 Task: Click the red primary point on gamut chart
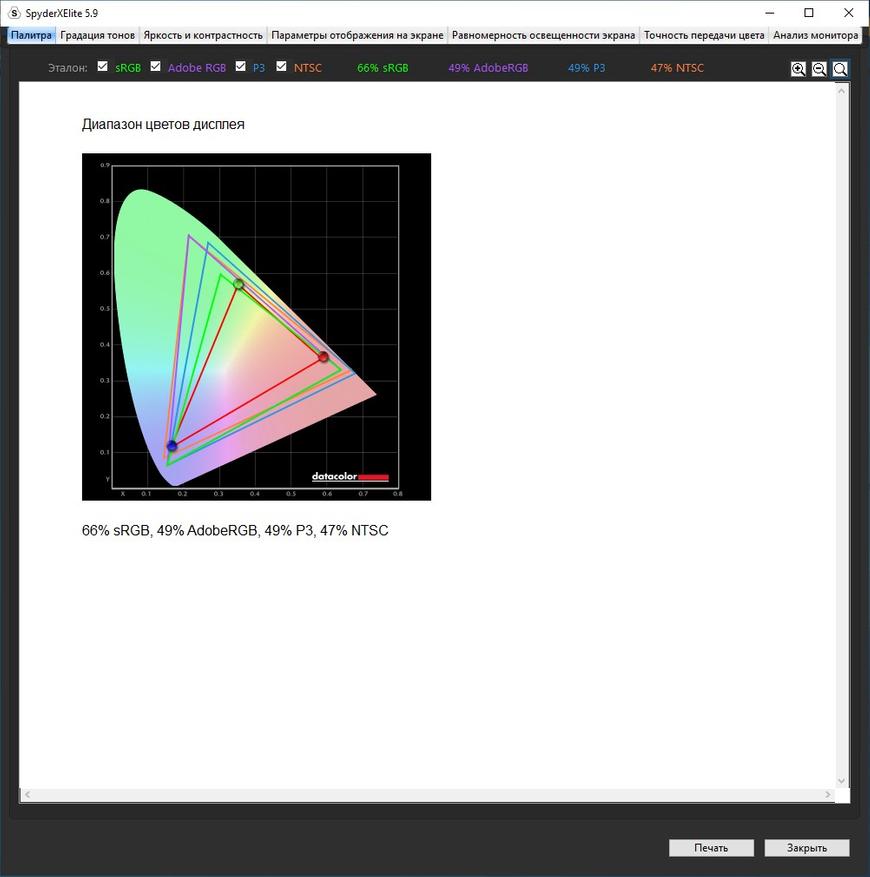[x=323, y=357]
